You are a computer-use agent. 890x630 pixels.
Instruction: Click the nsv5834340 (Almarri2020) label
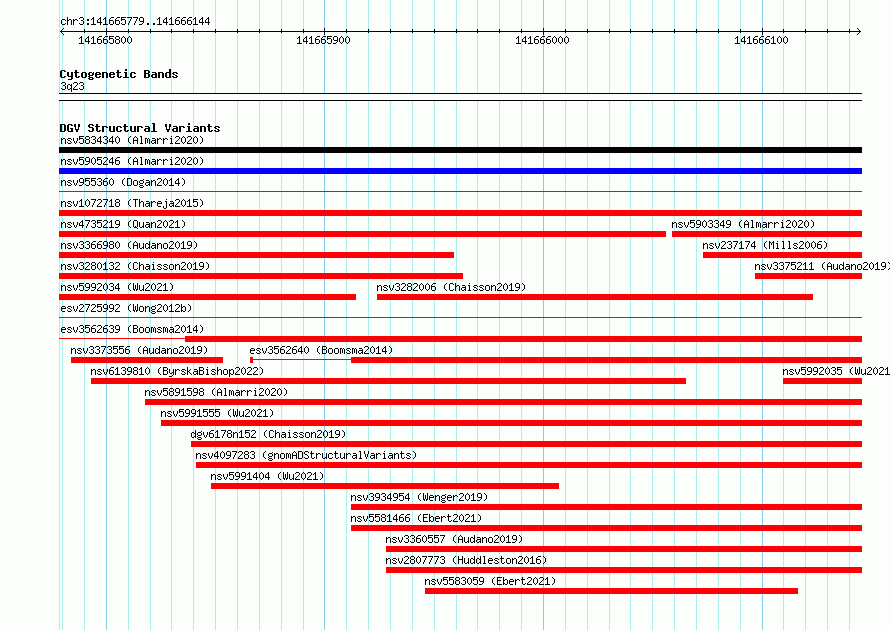[132, 140]
